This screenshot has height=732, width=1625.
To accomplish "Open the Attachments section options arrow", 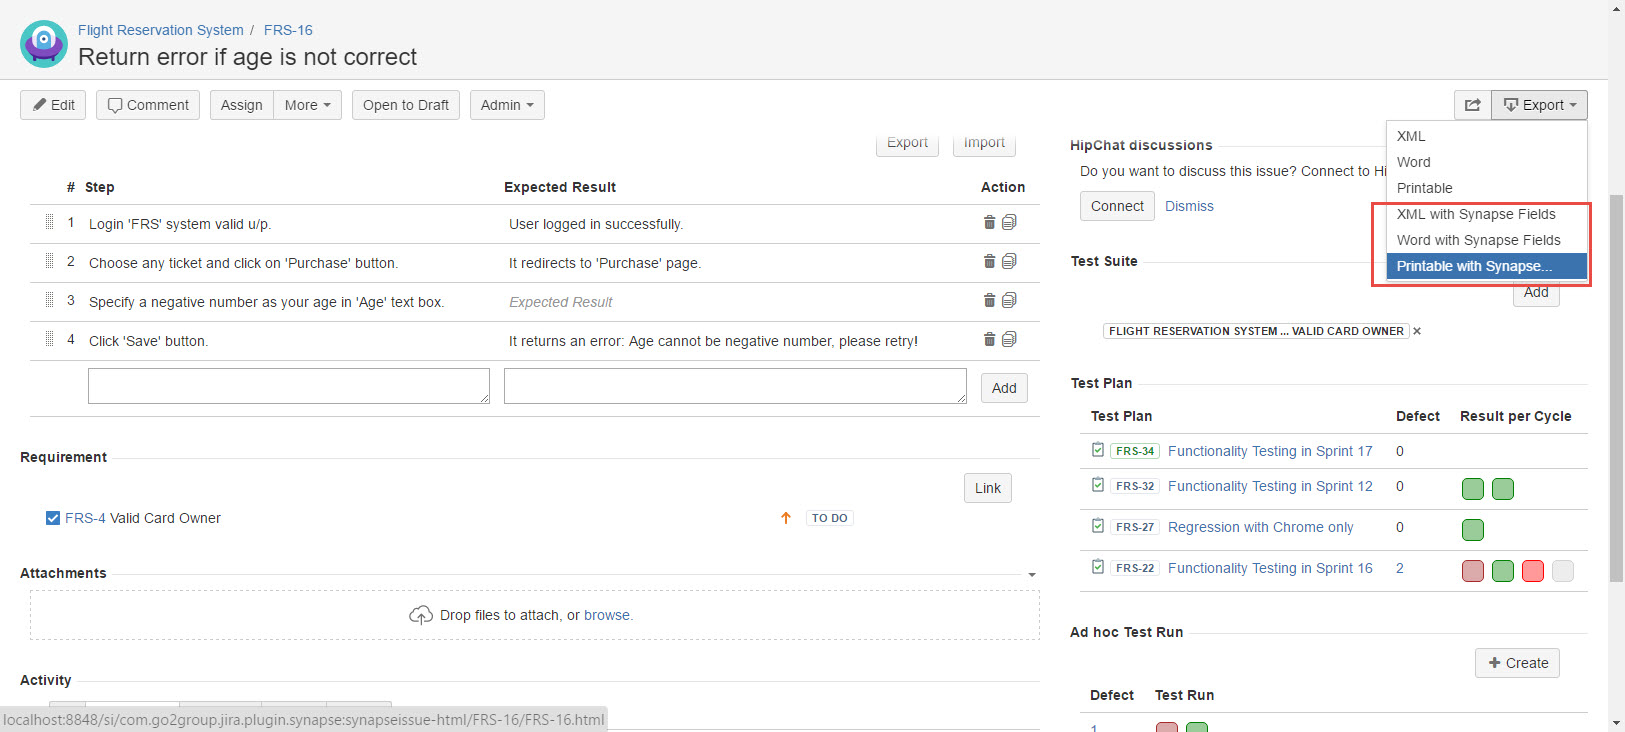I will coord(1032,575).
